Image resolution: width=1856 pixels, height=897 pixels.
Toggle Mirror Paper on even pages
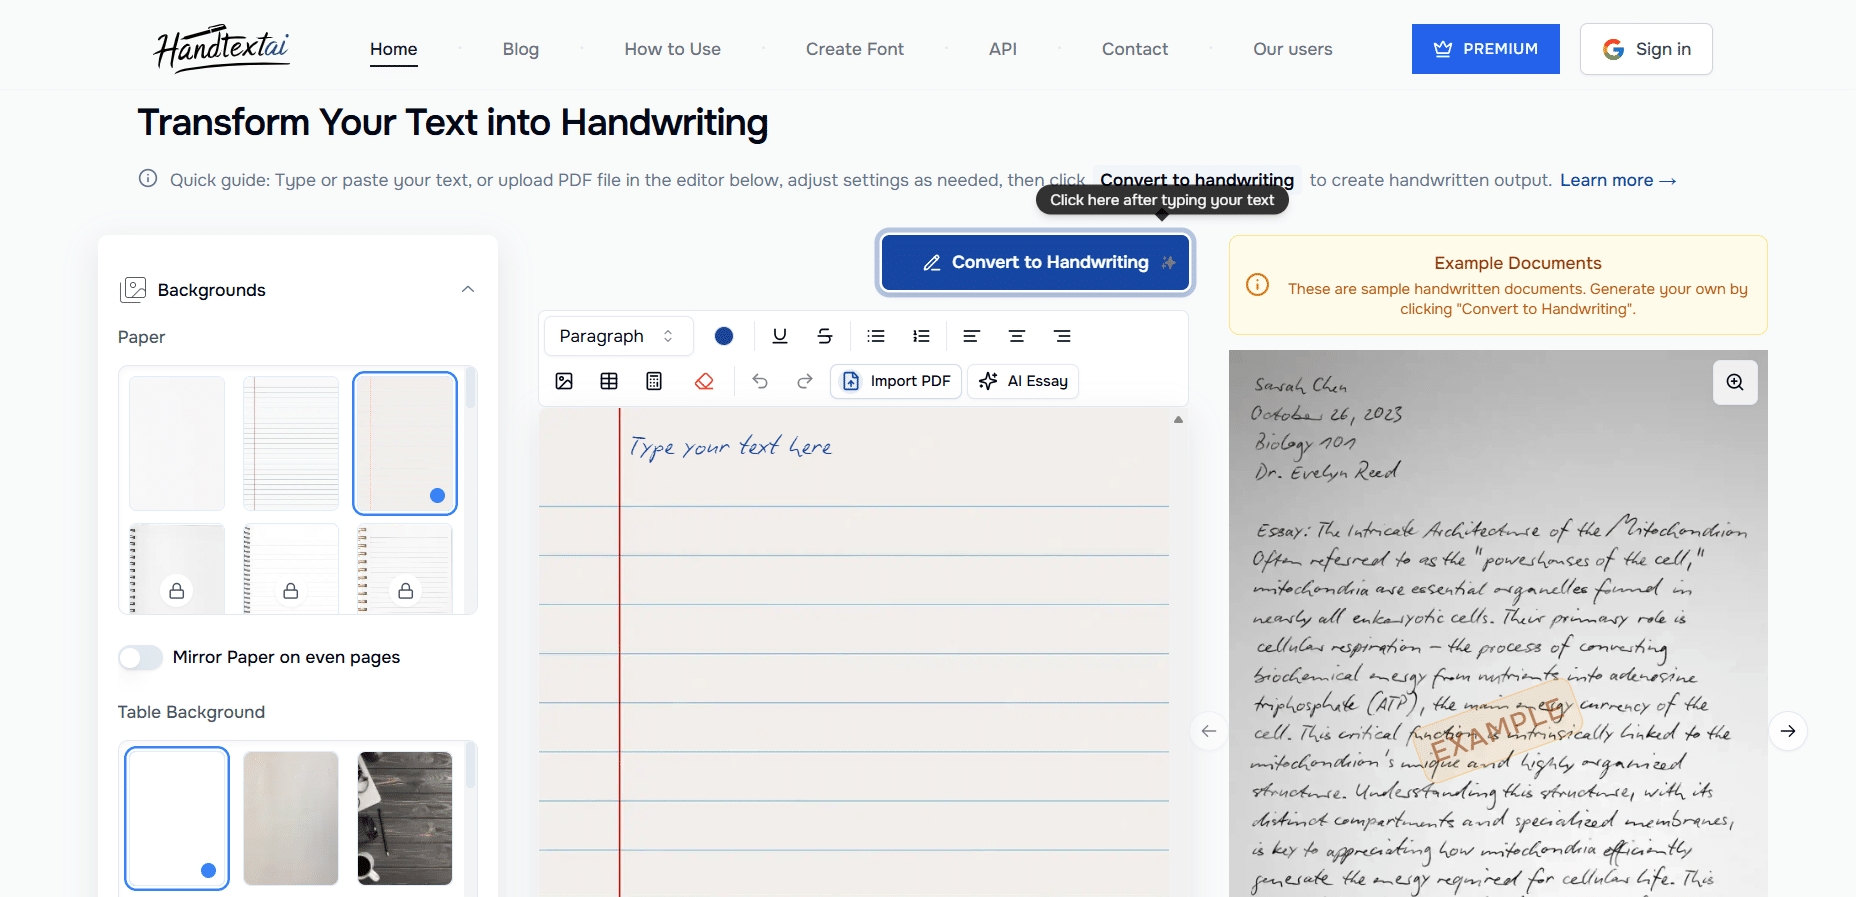[x=141, y=657]
